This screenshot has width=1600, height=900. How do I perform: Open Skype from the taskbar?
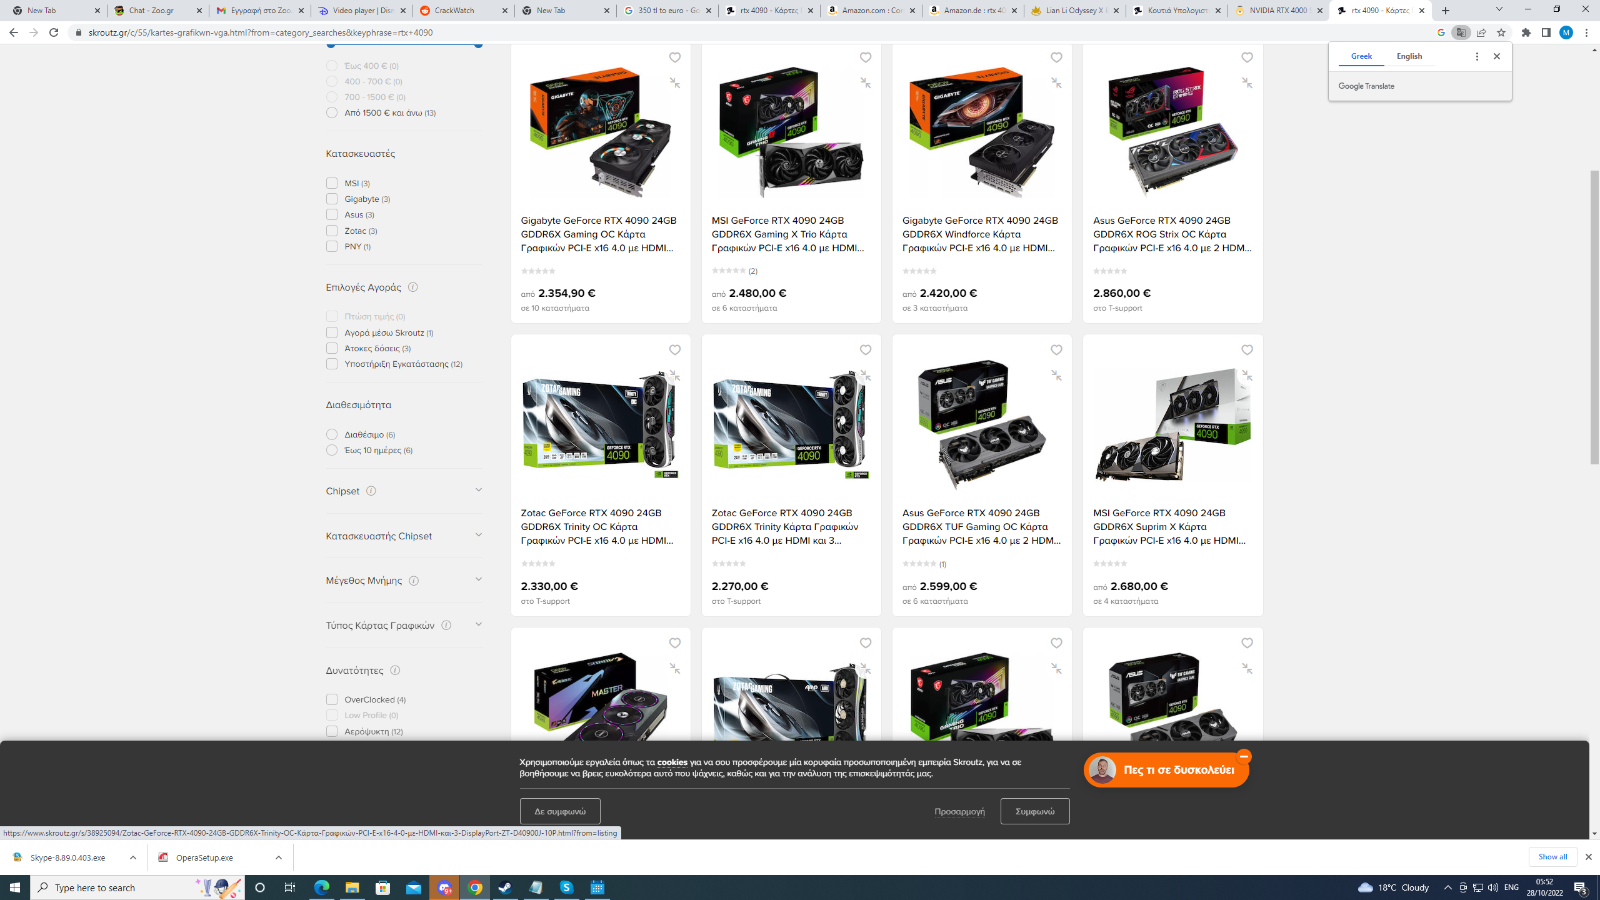click(566, 887)
